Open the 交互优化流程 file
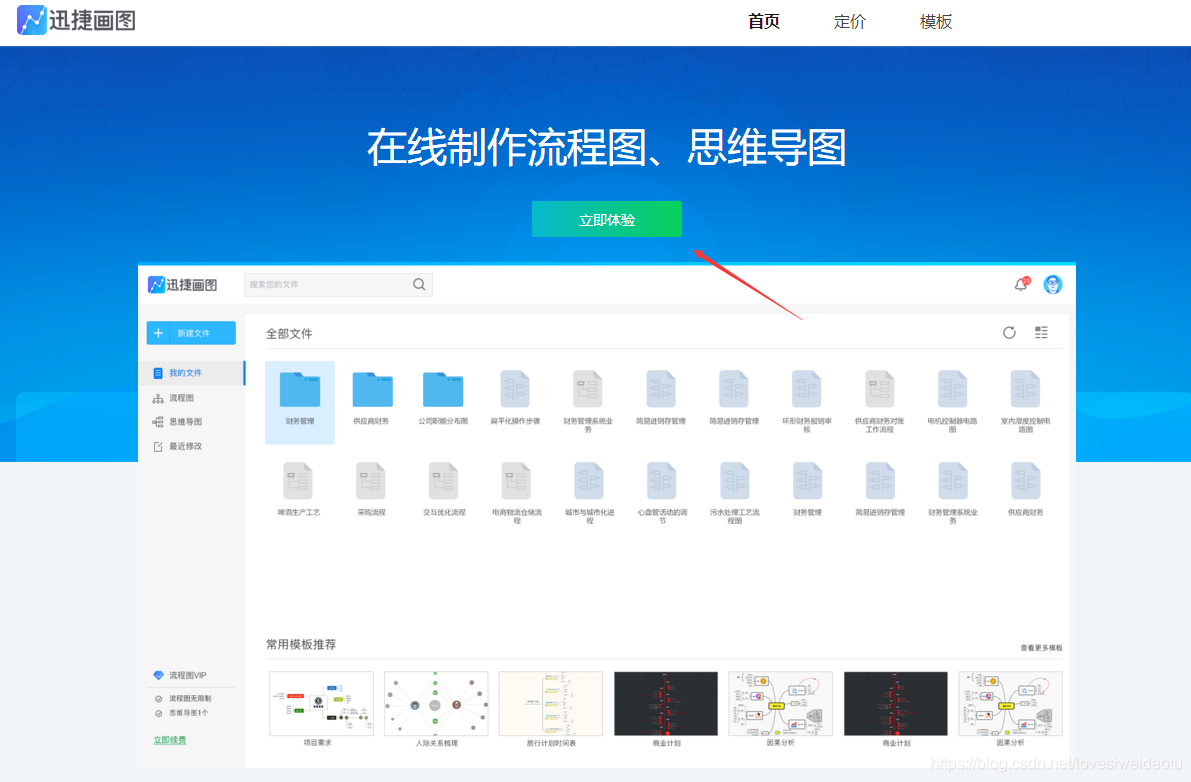 [x=444, y=490]
